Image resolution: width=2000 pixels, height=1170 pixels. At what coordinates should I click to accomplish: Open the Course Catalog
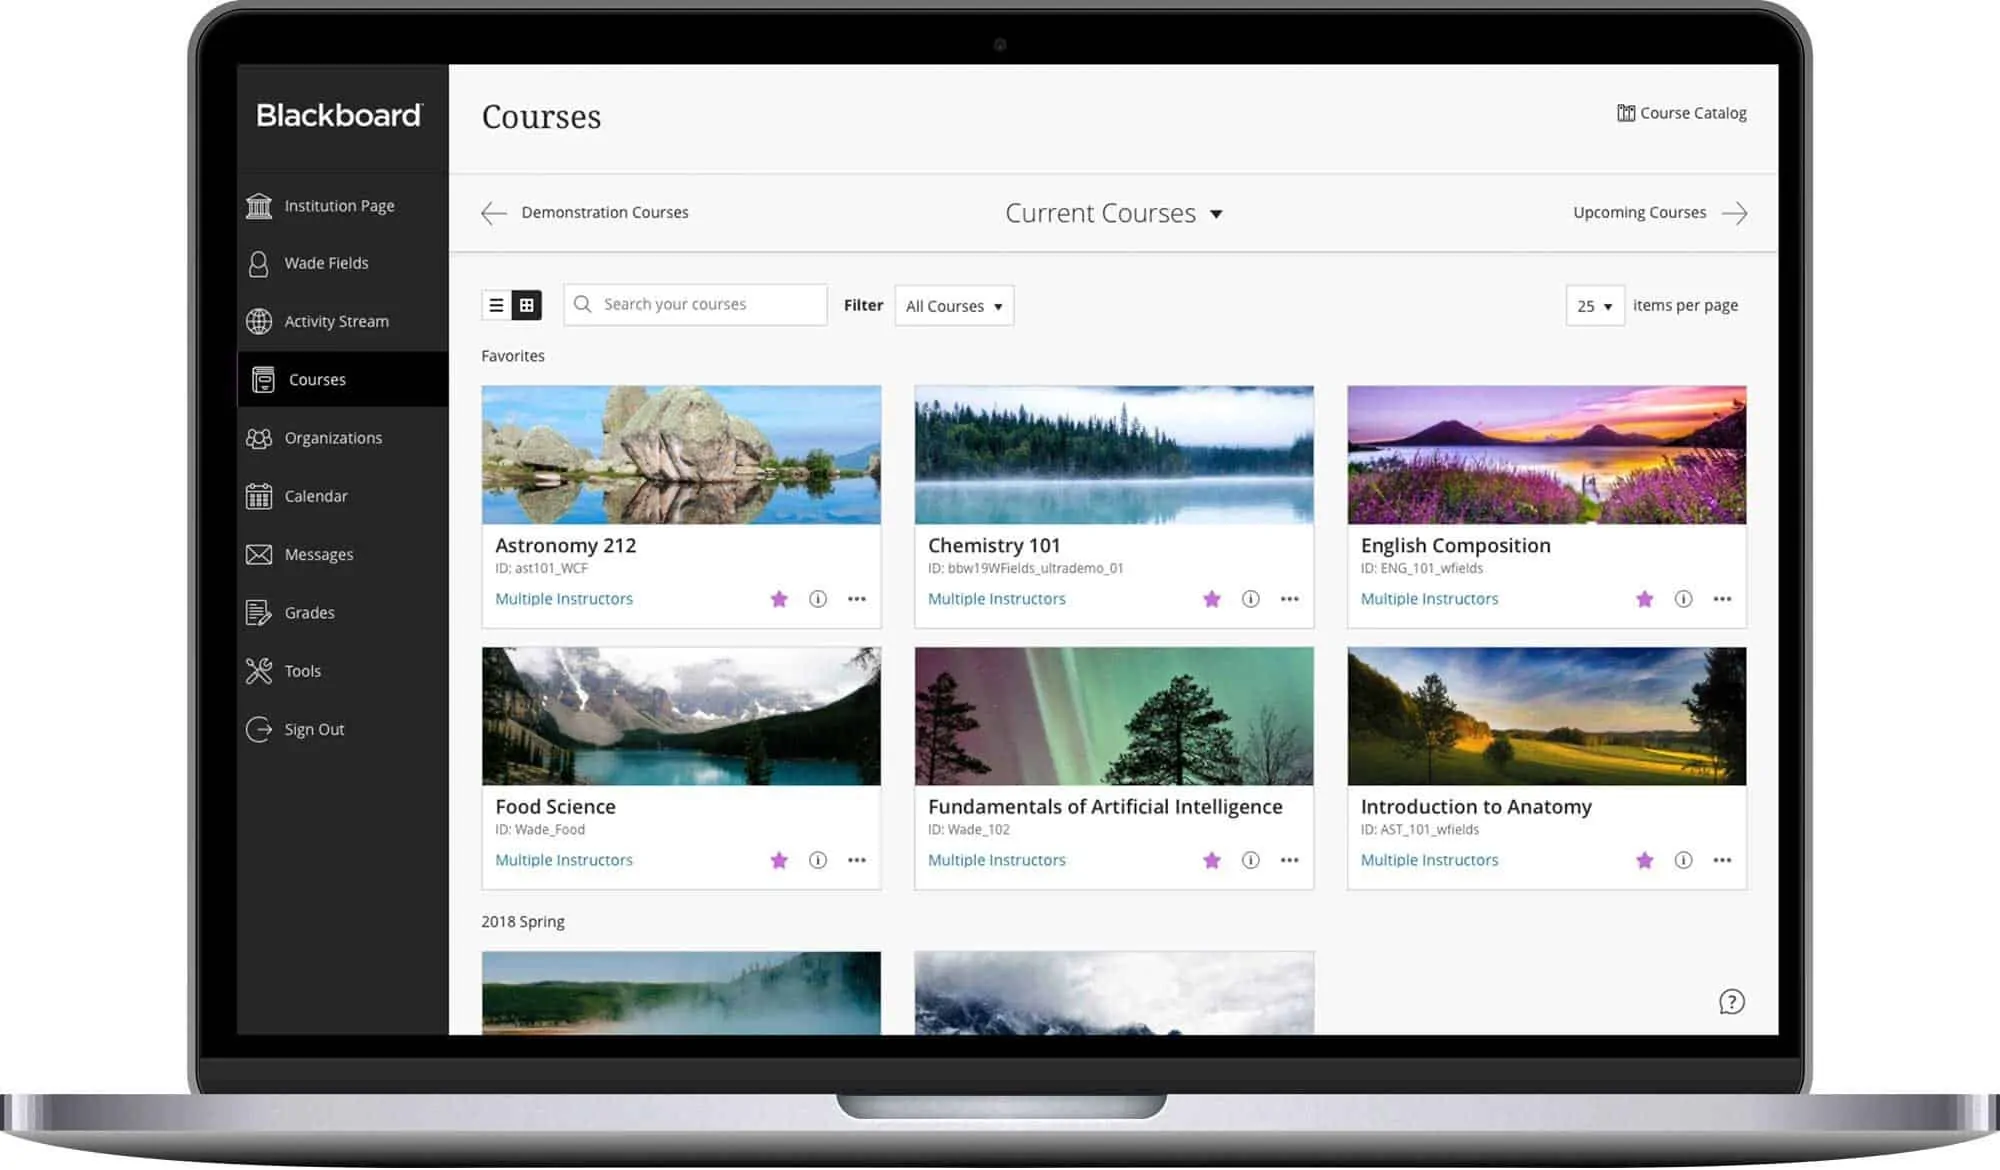(x=1692, y=113)
